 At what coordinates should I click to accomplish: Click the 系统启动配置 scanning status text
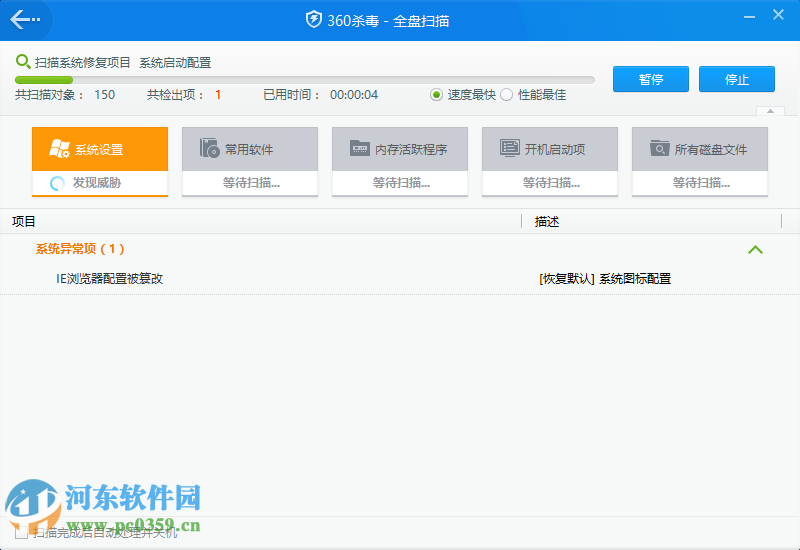click(x=175, y=63)
